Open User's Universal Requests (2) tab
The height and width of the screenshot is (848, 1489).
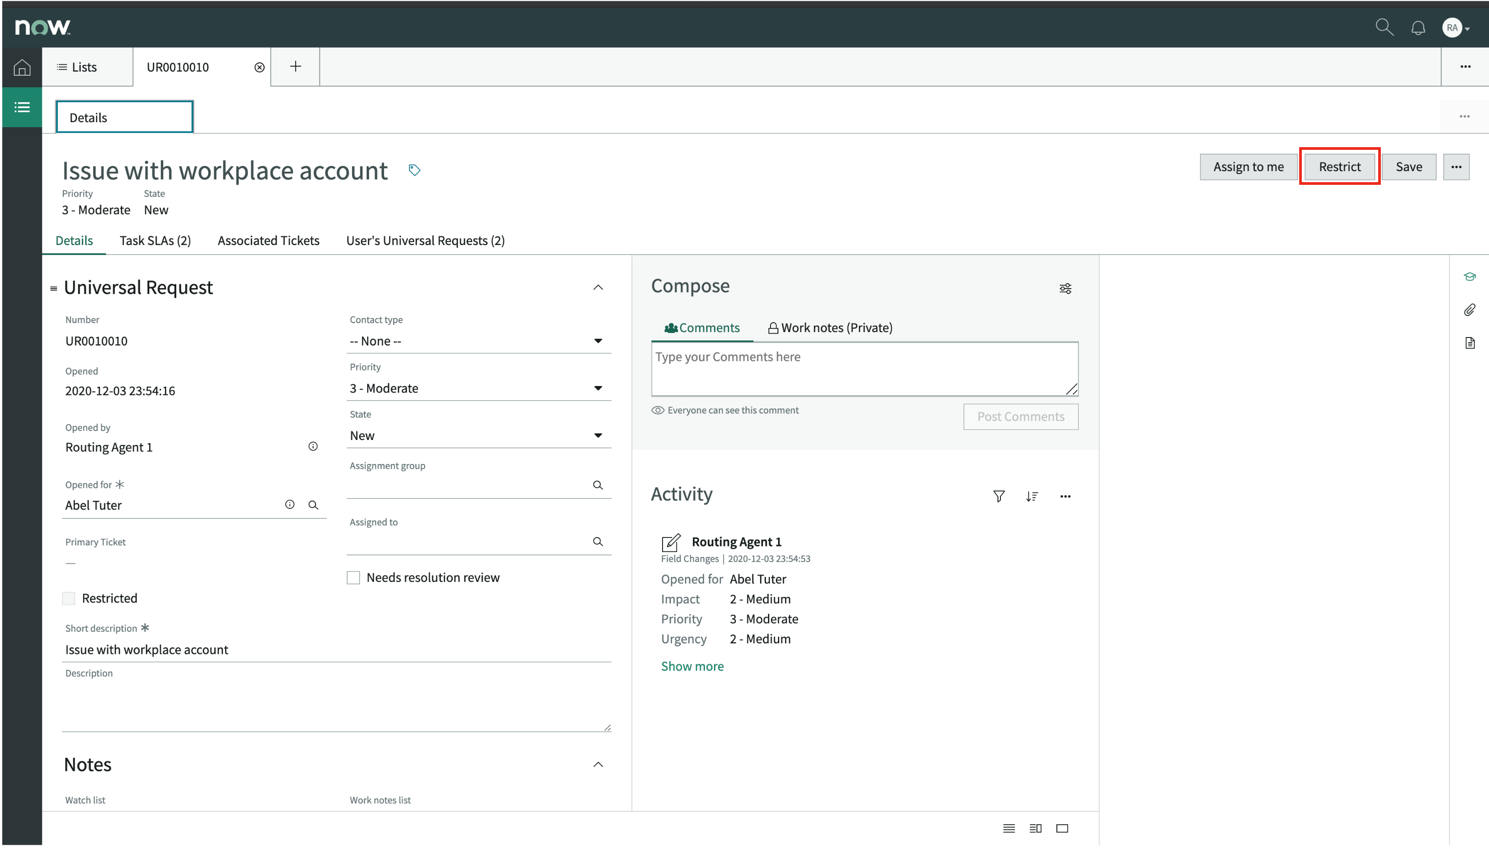coord(425,241)
